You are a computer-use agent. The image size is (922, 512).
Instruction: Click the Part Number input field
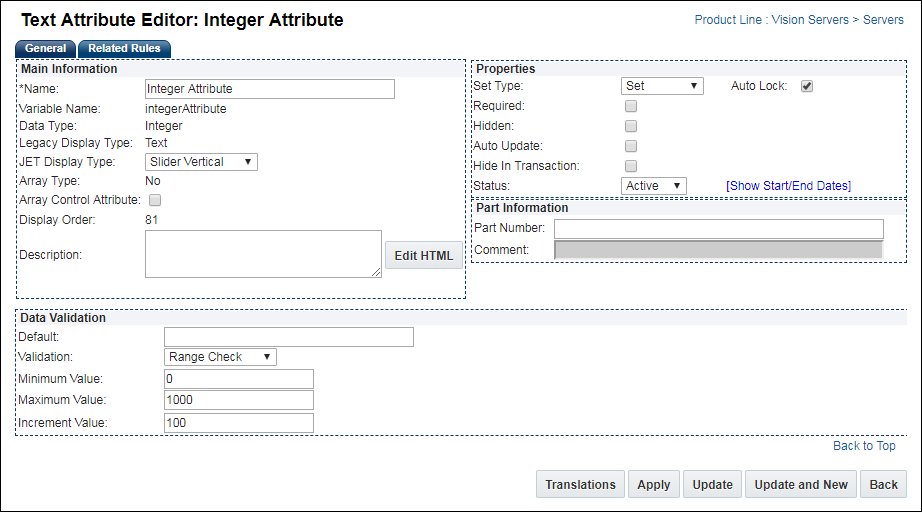719,229
